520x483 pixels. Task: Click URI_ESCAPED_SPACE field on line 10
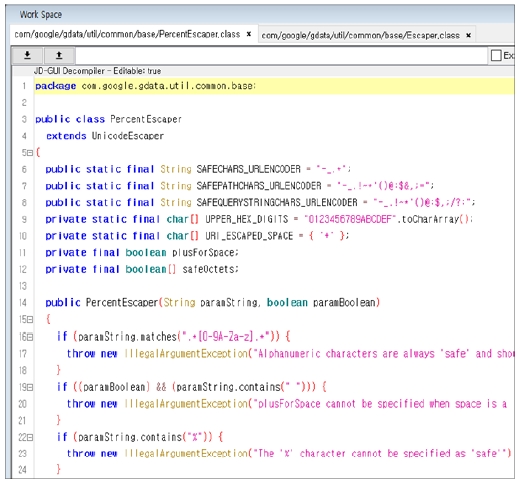(249, 236)
